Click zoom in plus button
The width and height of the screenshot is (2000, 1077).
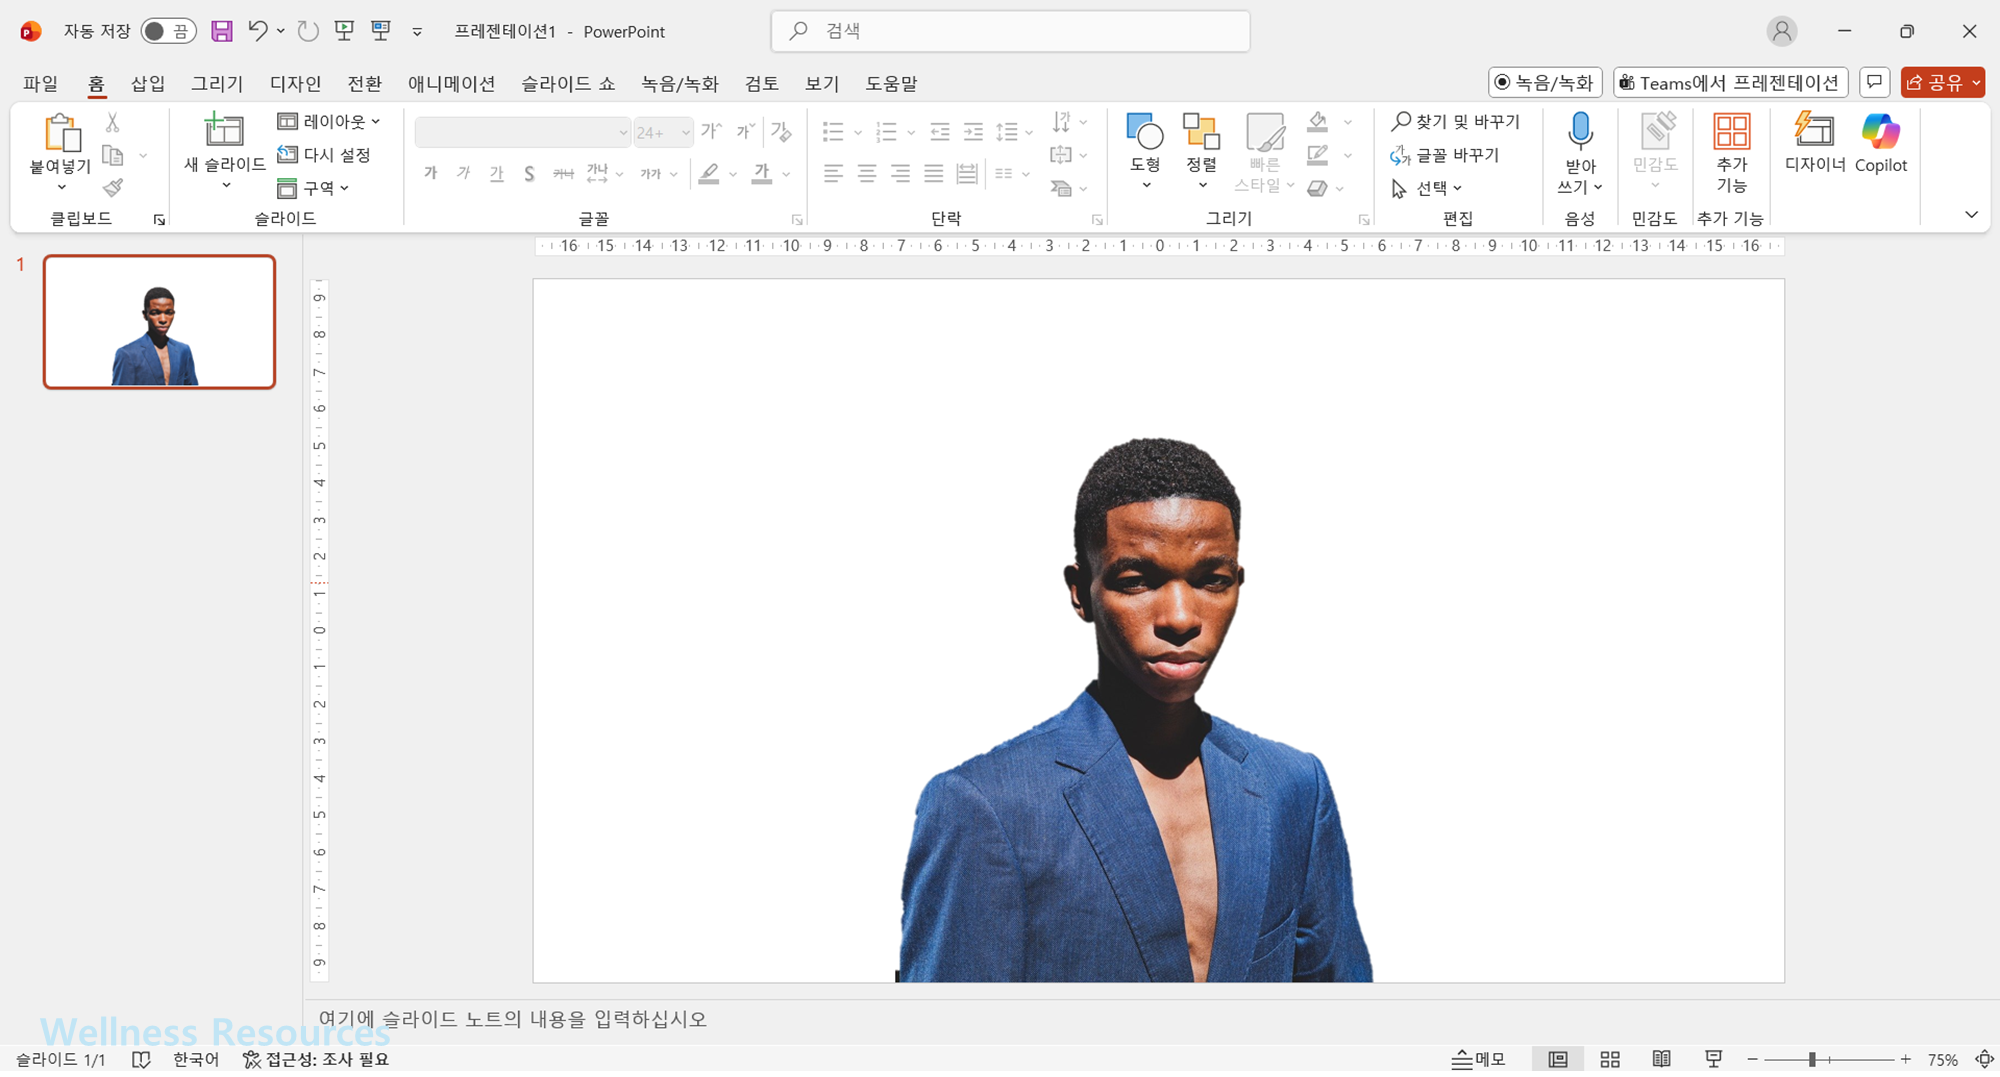(1906, 1059)
